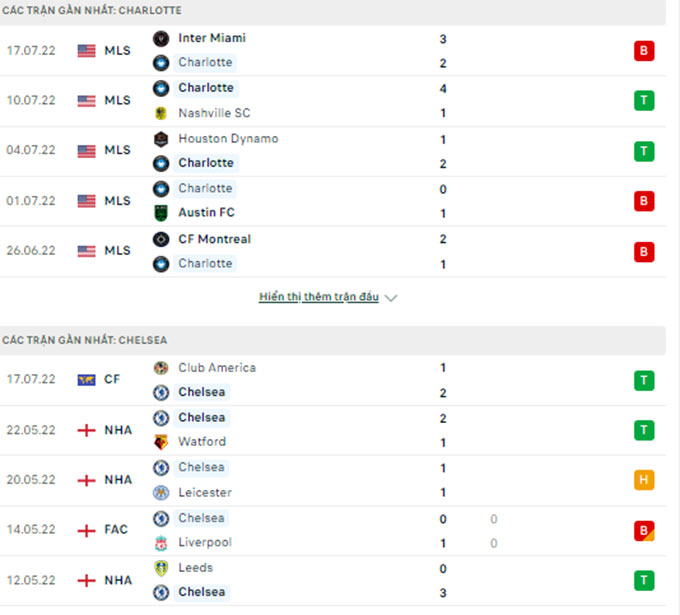Open the green T badge for Charlotte vs Nashville
The image size is (680, 615).
tap(644, 101)
